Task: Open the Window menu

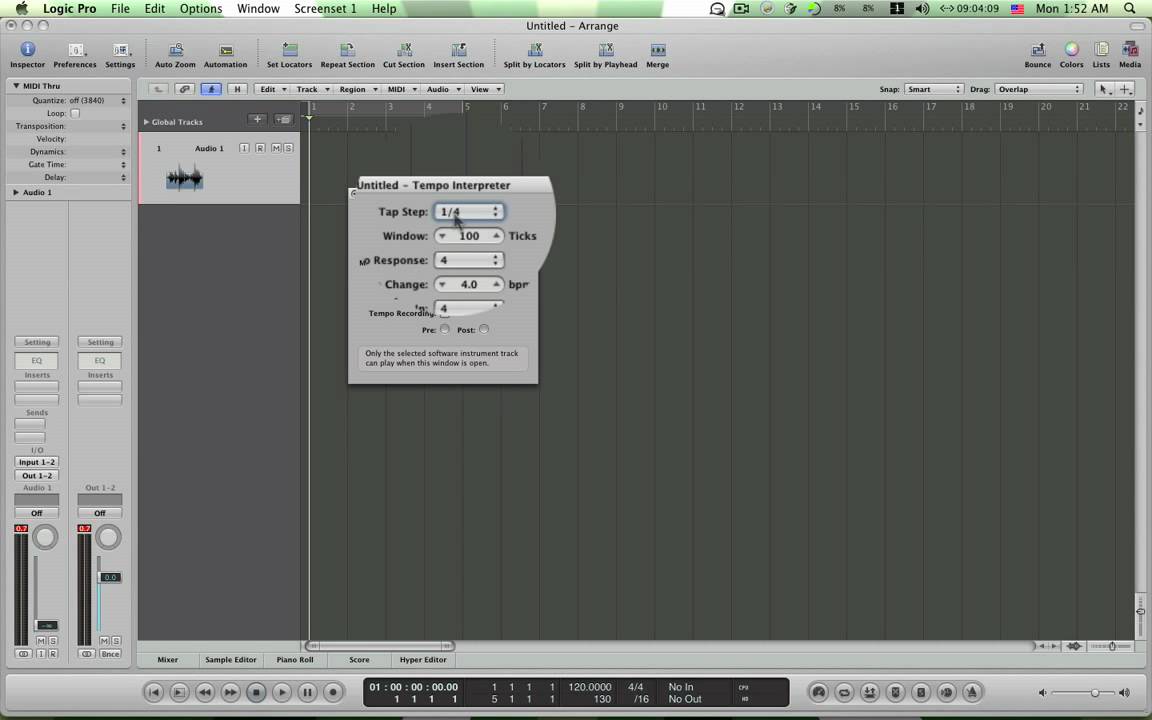Action: click(x=258, y=9)
